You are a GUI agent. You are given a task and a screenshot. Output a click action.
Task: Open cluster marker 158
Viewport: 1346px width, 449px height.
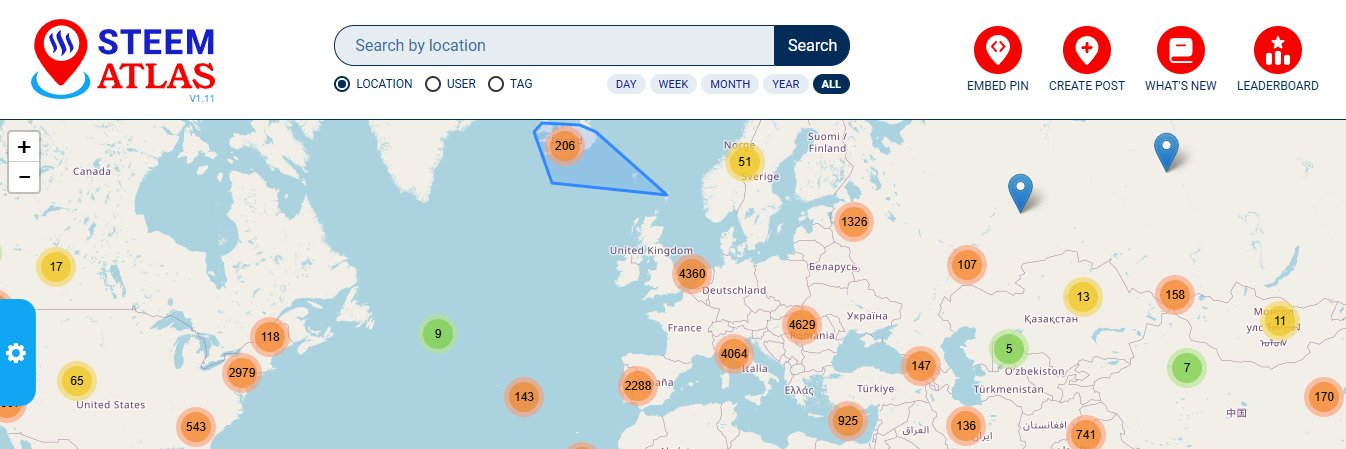tap(1176, 295)
